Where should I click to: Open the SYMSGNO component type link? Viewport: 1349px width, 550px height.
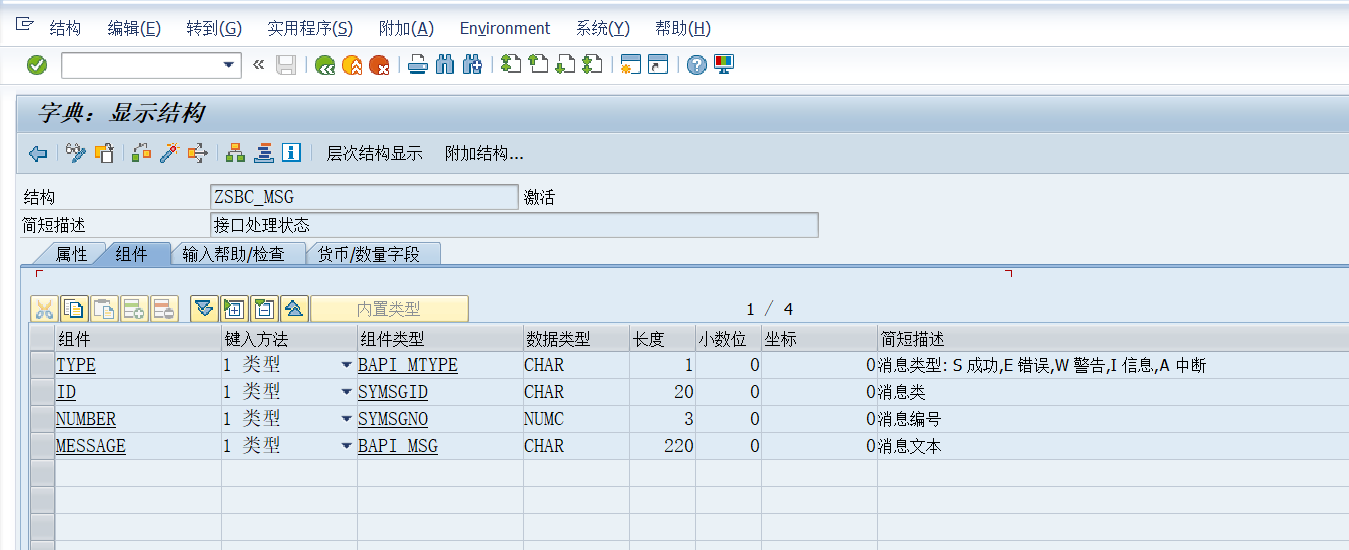(x=393, y=419)
